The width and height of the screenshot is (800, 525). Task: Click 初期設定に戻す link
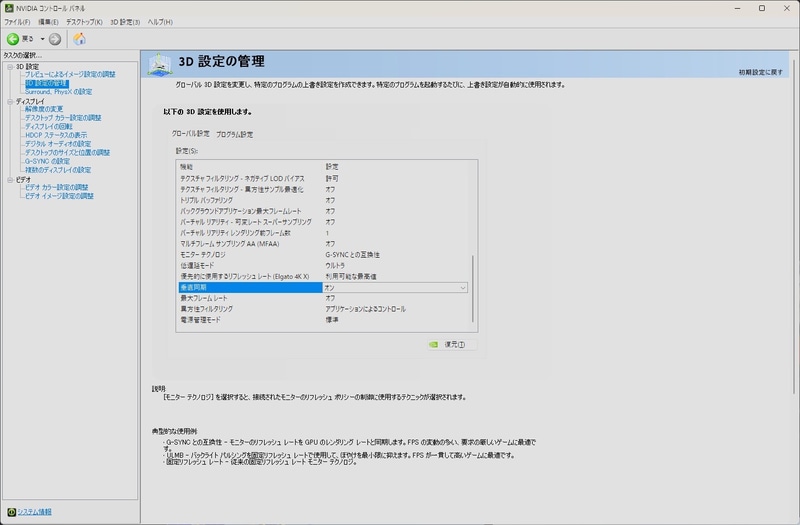pos(760,72)
